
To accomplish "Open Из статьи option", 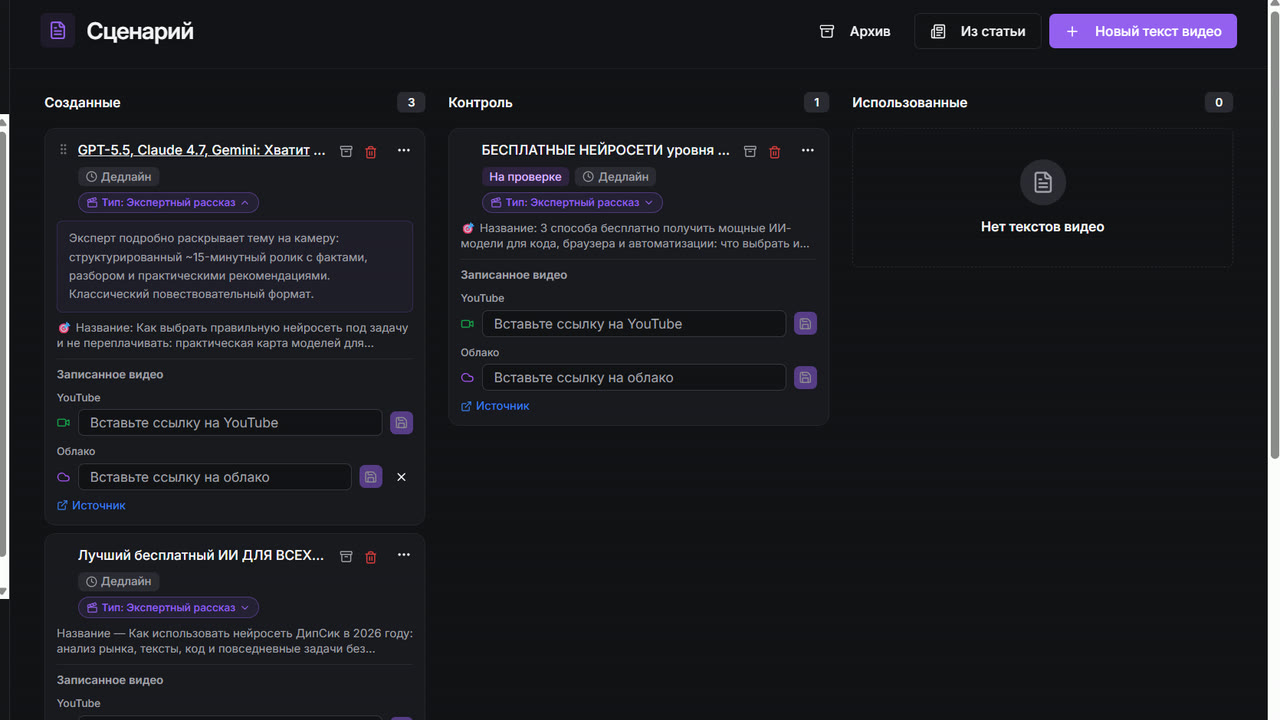I will pyautogui.click(x=977, y=31).
